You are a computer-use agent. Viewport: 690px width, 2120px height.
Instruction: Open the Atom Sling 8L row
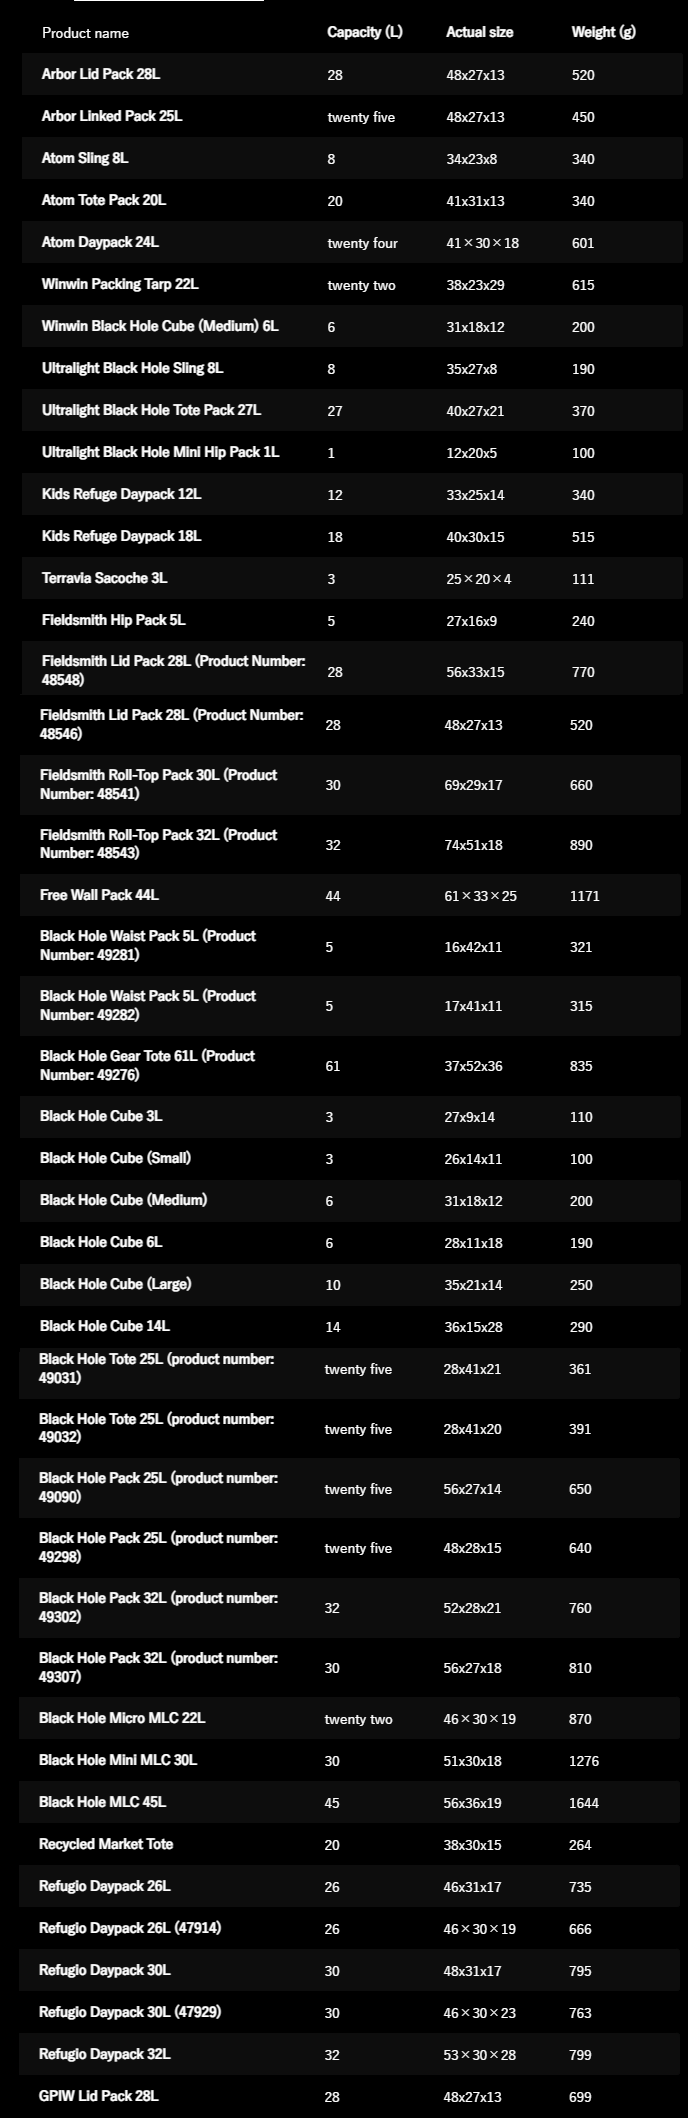click(x=85, y=158)
